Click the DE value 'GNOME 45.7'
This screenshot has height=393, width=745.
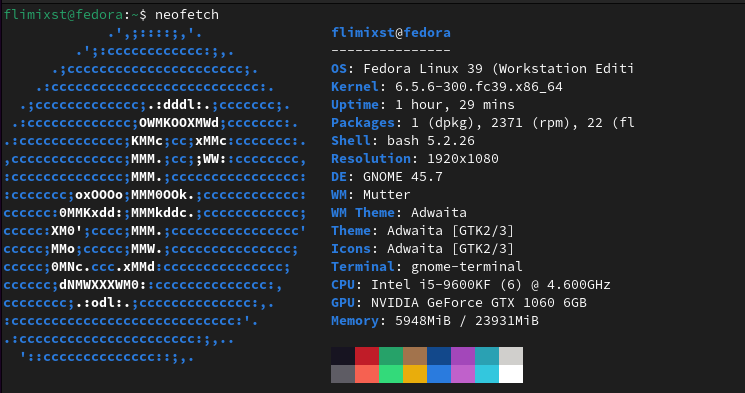coord(403,177)
